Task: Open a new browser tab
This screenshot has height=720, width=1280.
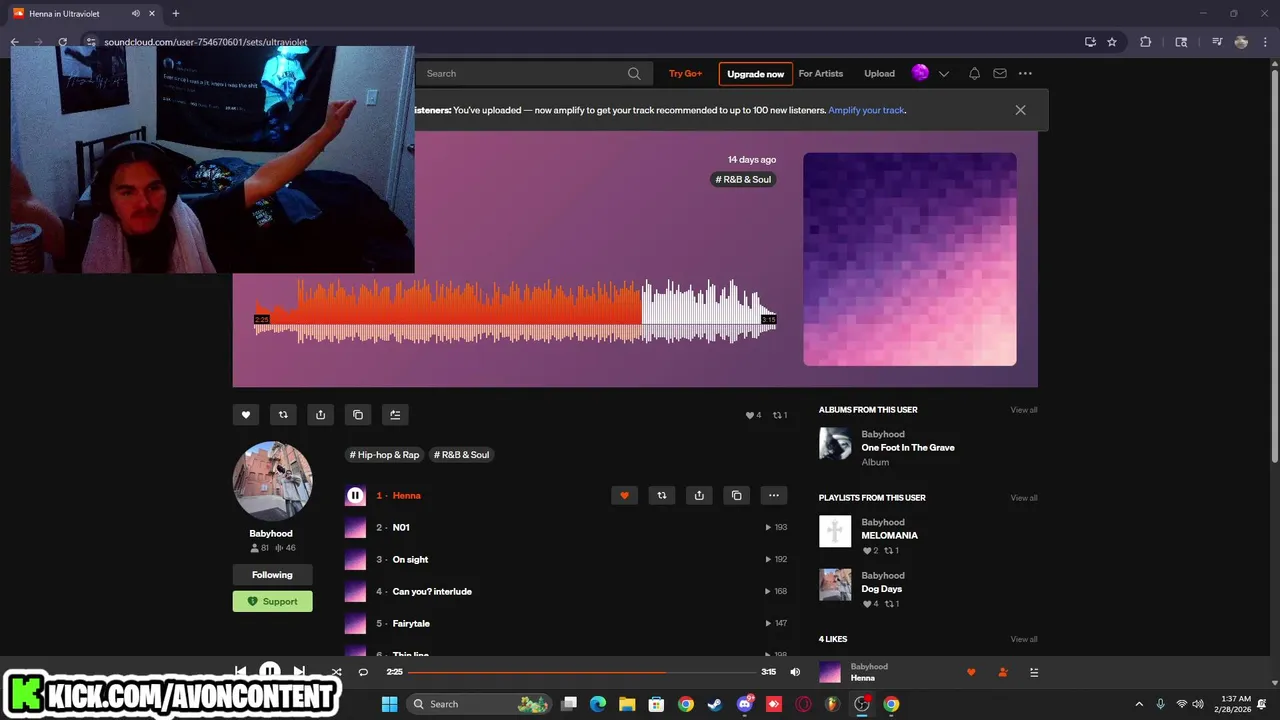Action: [x=175, y=13]
